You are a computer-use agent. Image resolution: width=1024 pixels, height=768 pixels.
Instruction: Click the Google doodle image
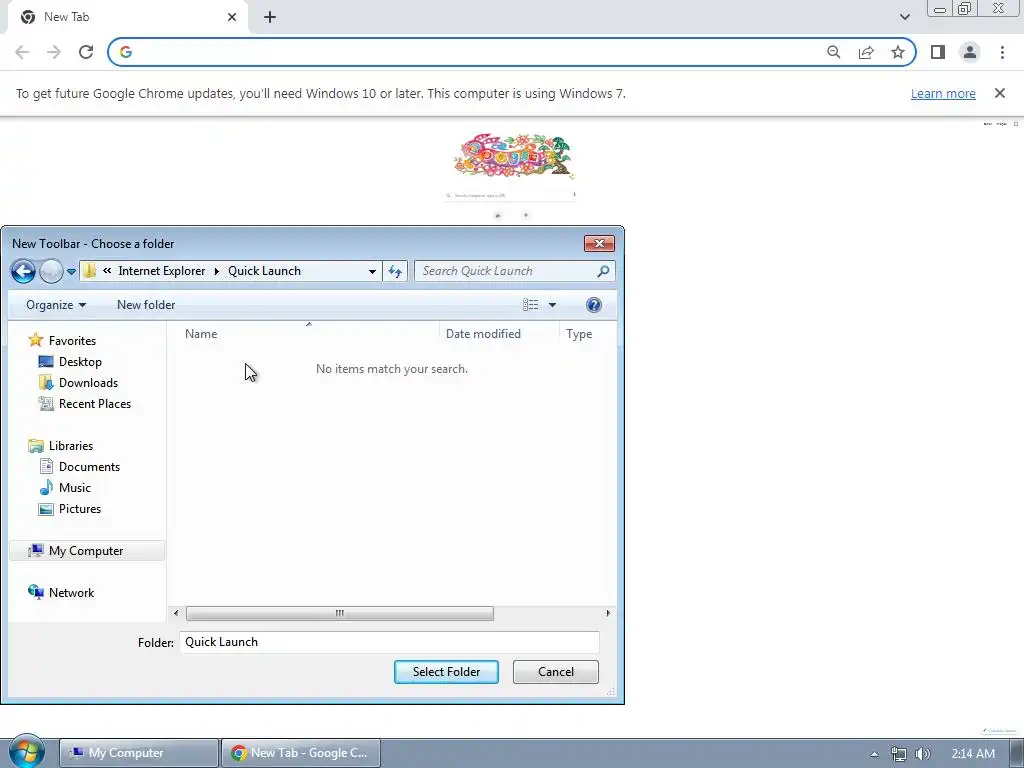point(513,156)
